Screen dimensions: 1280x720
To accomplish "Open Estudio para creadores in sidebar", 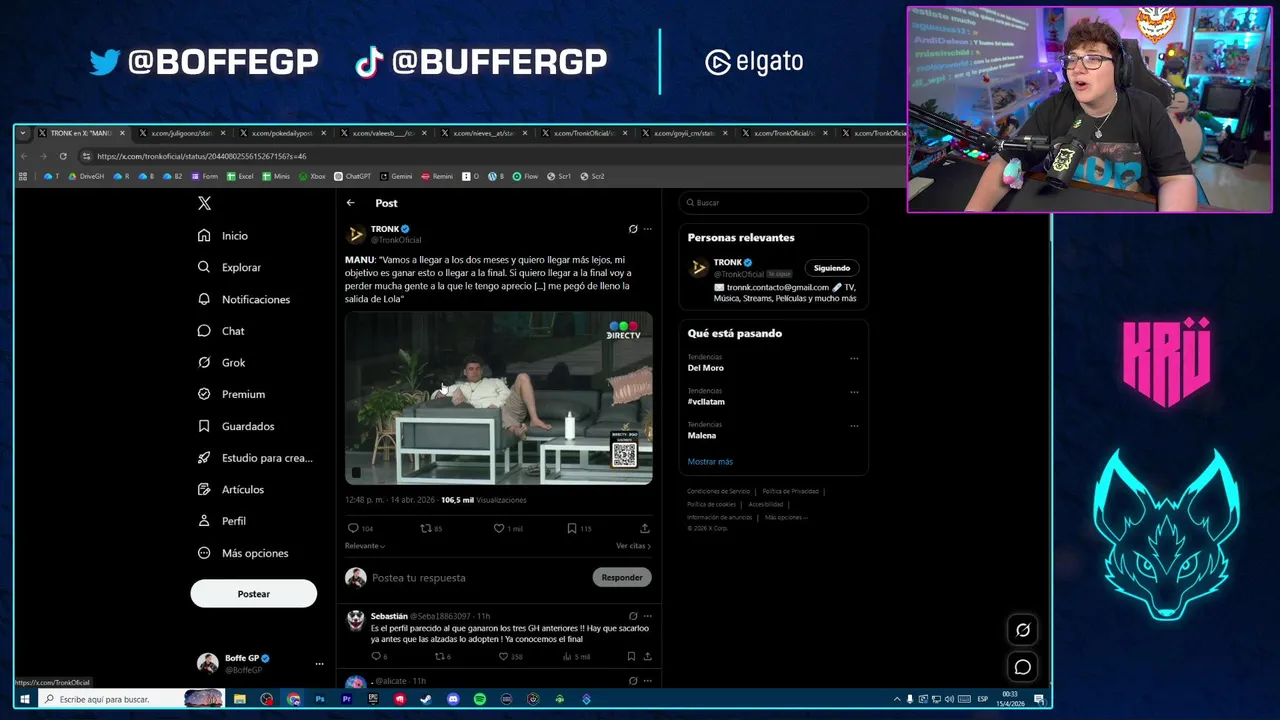I will (255, 458).
